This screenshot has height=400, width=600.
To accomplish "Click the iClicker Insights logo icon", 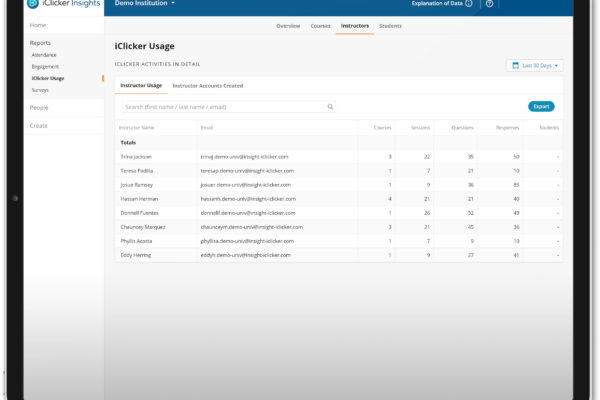I will click(x=33, y=3).
